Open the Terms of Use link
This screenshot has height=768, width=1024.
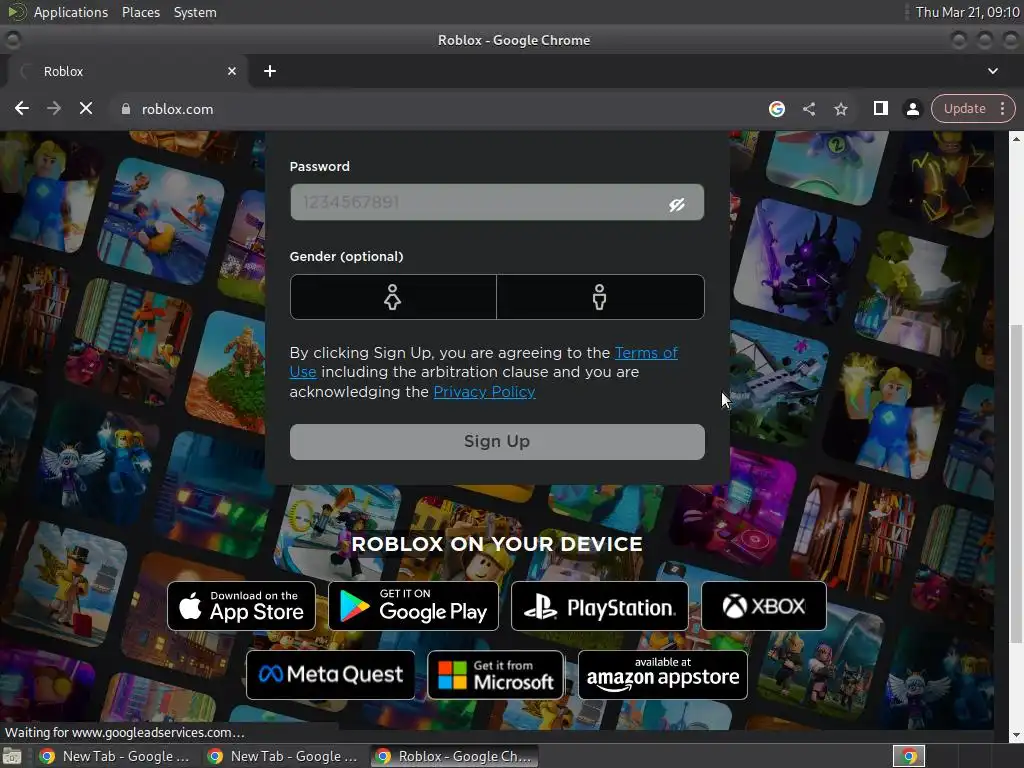pos(646,353)
